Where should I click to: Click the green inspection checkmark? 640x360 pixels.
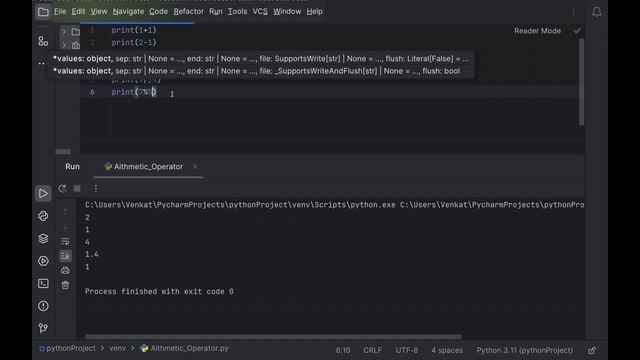(577, 31)
